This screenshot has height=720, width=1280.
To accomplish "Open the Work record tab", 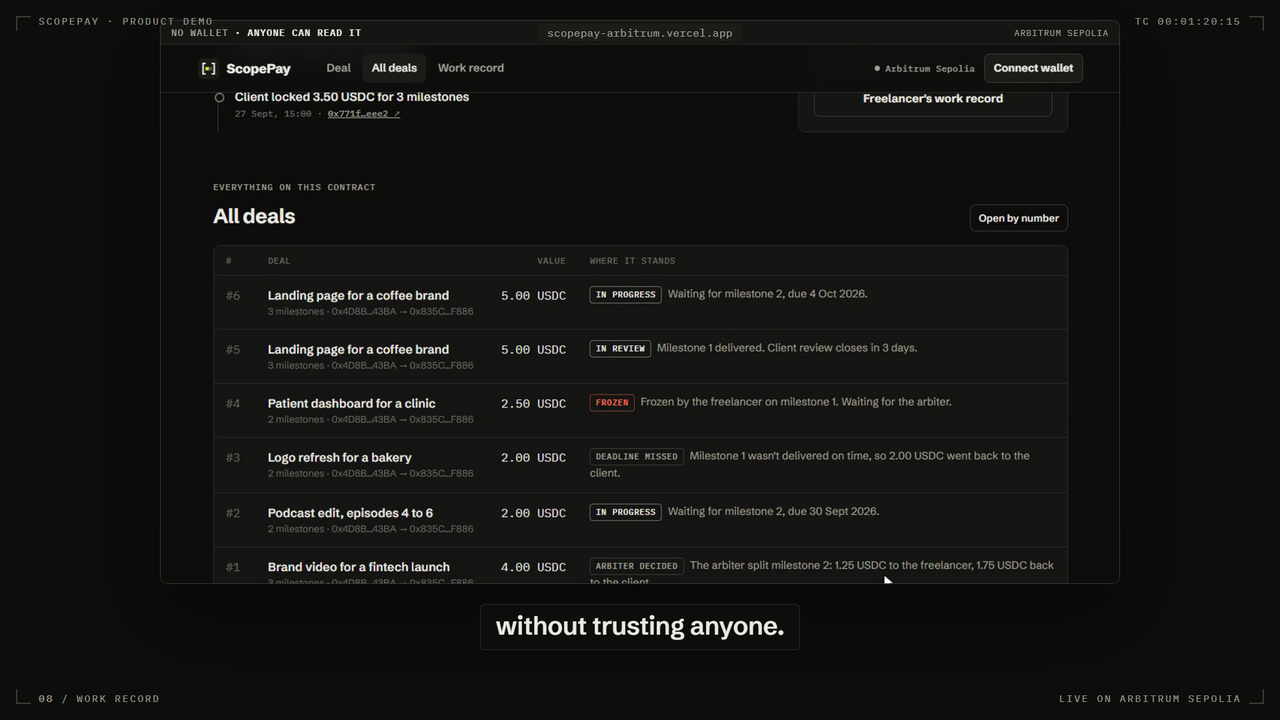I will (x=471, y=68).
